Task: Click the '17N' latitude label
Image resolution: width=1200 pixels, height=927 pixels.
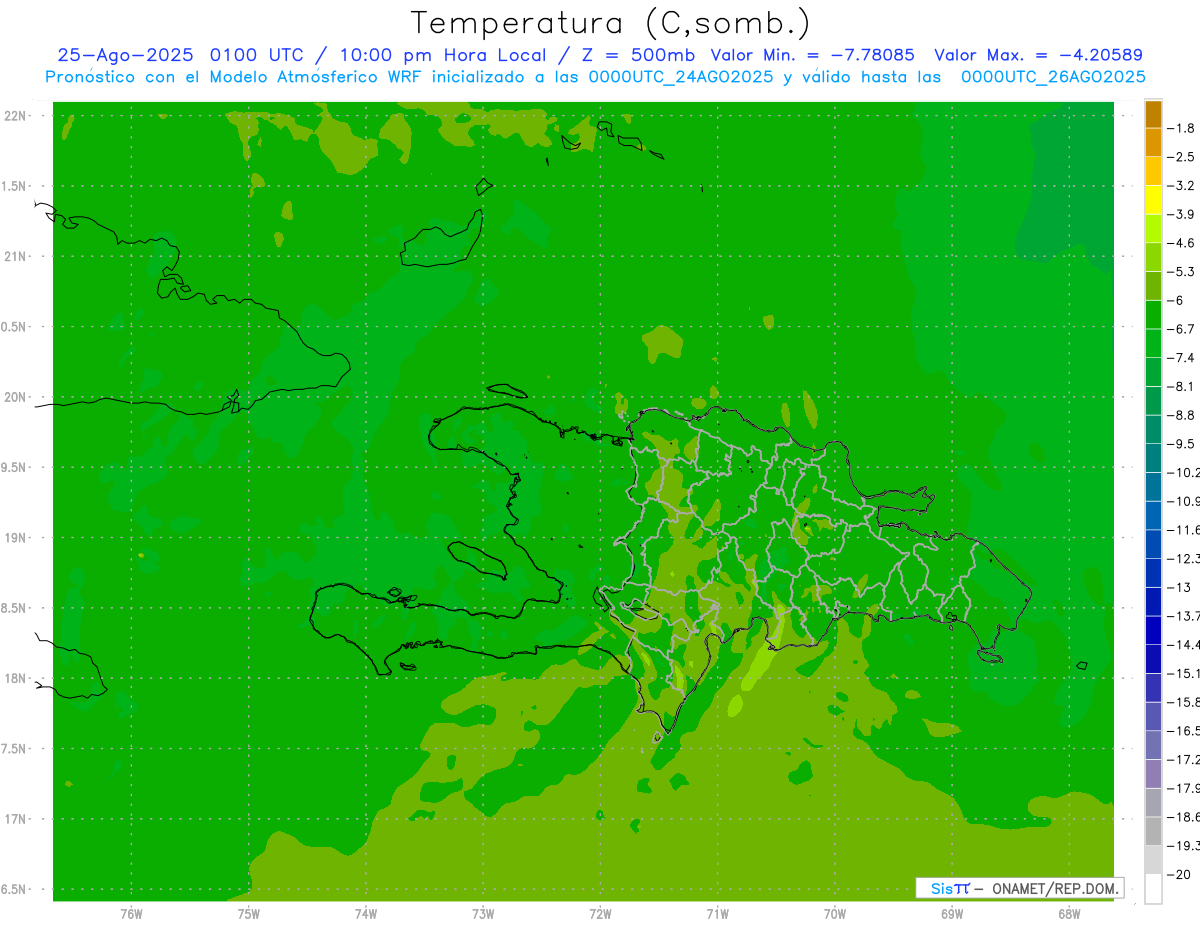Action: point(16,819)
